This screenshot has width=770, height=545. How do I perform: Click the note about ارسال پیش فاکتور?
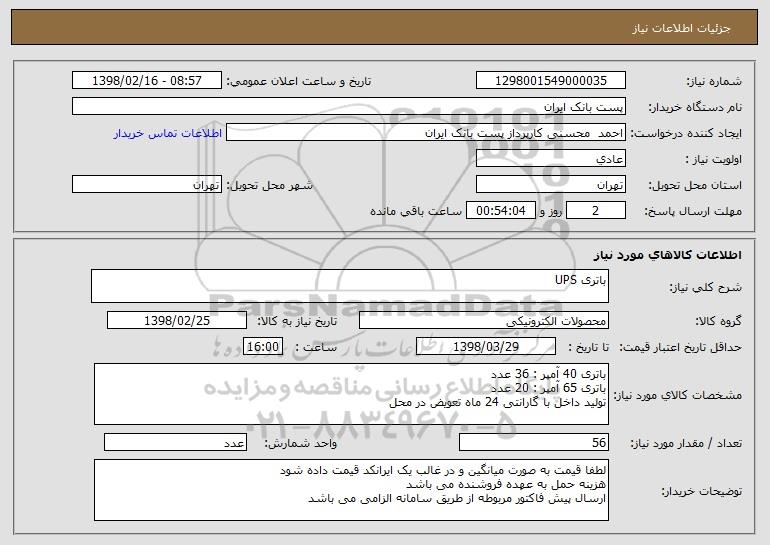click(457, 498)
